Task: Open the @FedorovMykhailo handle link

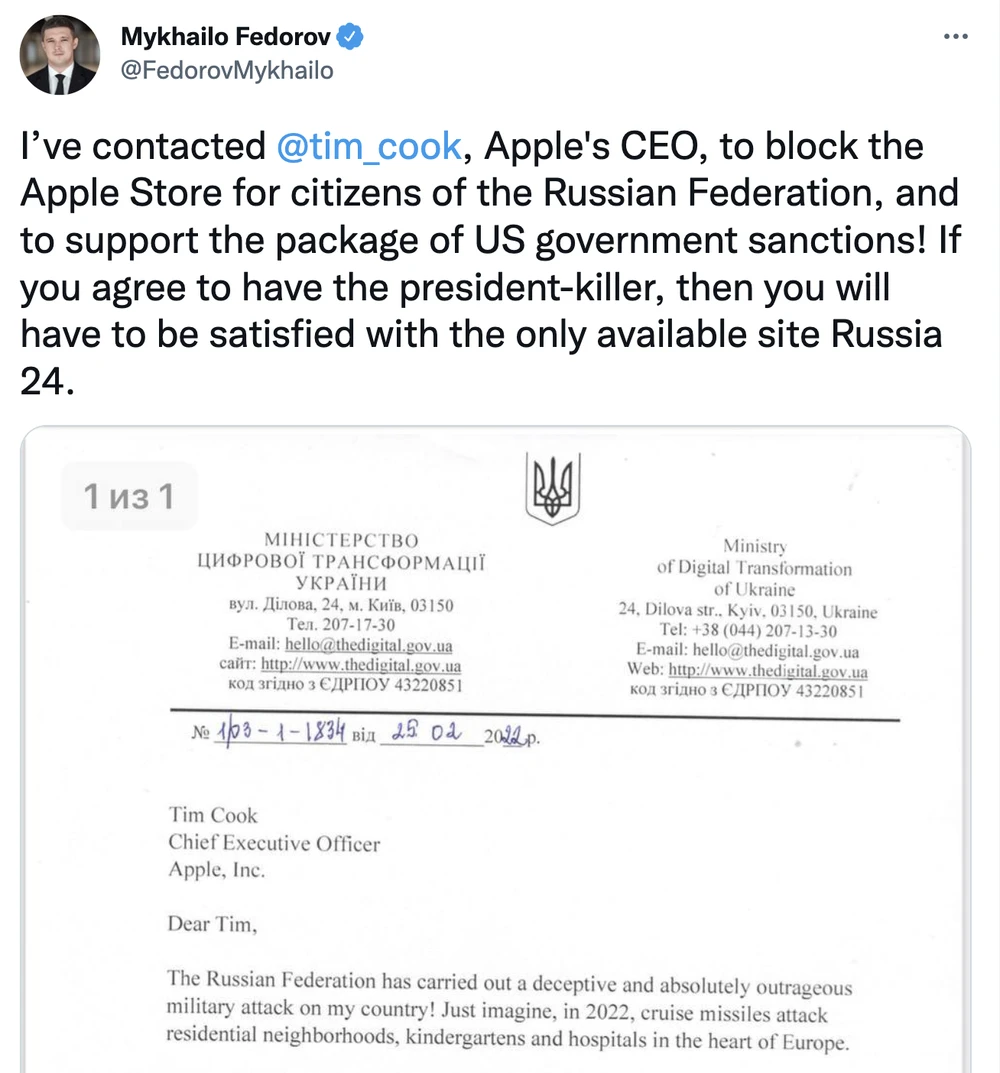Action: click(x=227, y=71)
